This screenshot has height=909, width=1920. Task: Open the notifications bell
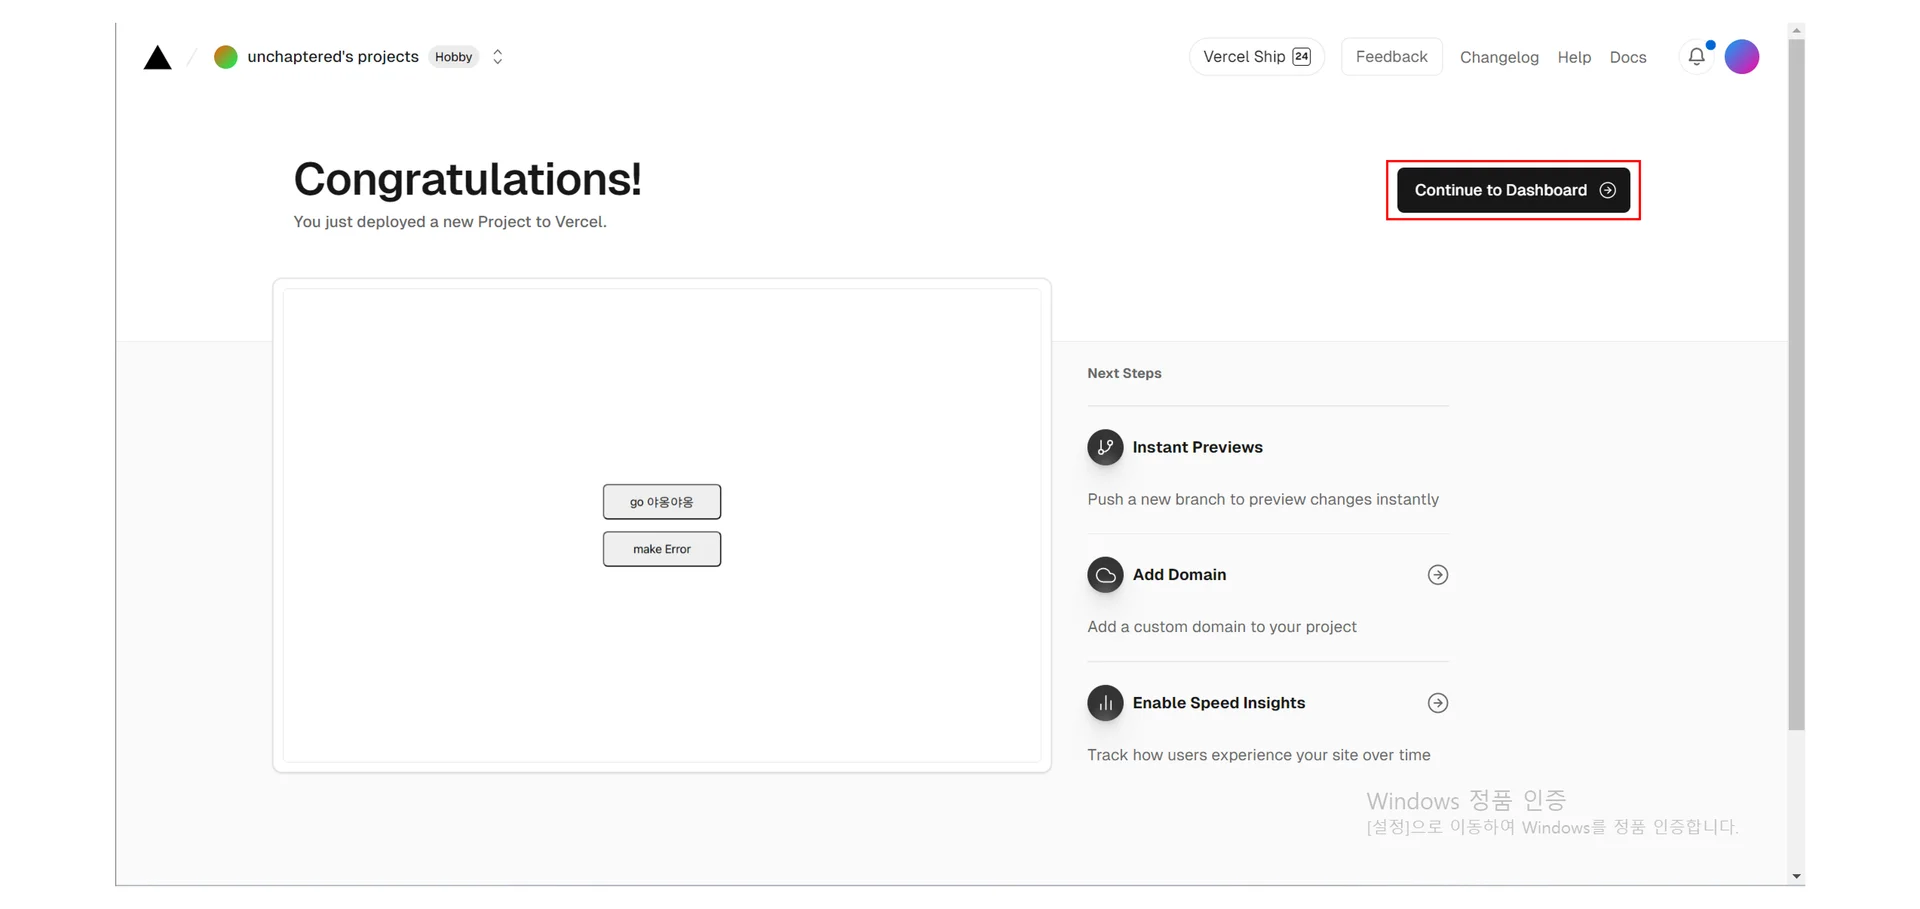click(x=1696, y=57)
